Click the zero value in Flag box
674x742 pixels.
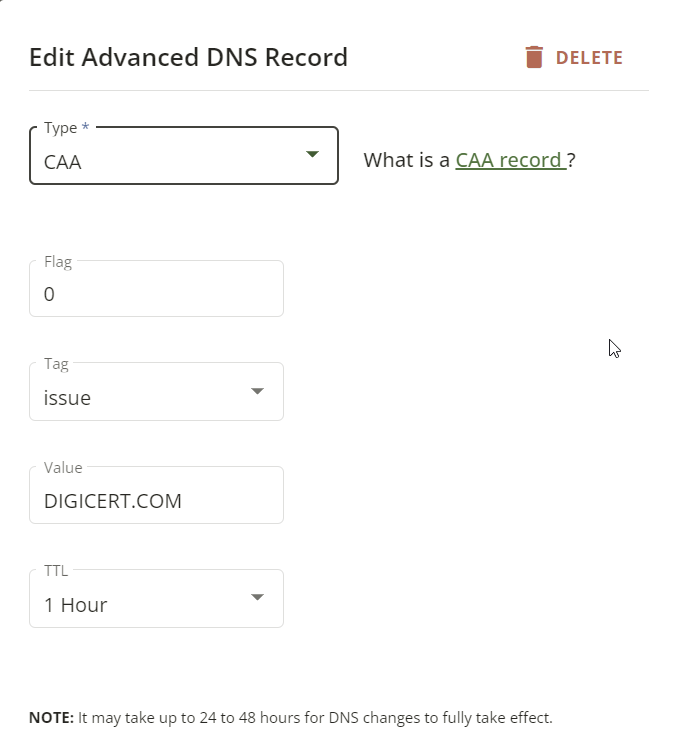pos(49,294)
